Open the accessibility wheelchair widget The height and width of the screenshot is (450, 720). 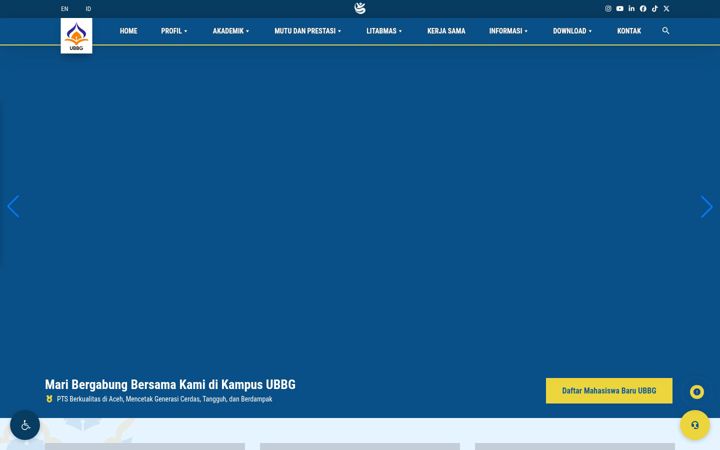point(25,425)
